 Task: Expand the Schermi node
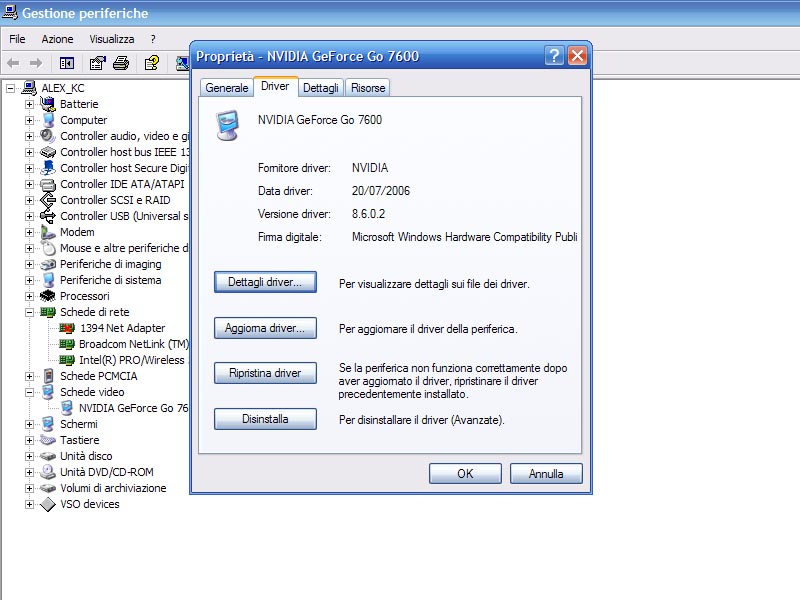[x=30, y=424]
